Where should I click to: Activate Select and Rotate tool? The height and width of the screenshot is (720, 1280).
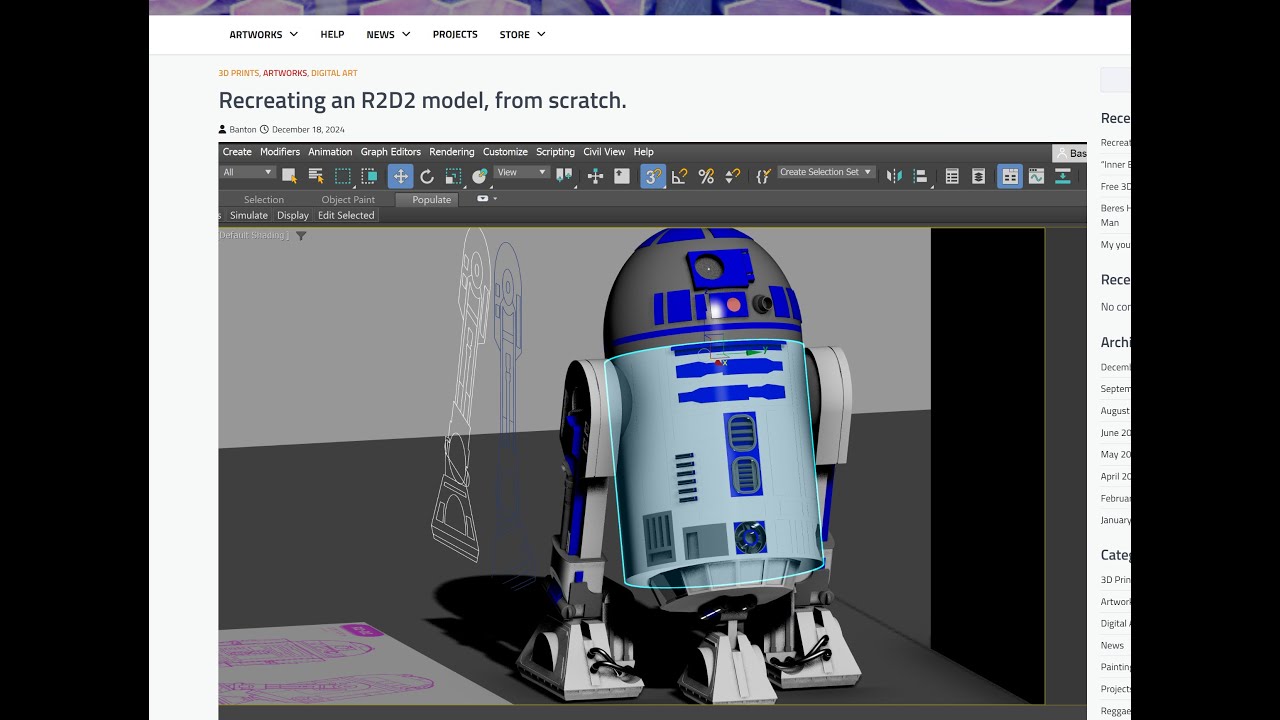[427, 176]
